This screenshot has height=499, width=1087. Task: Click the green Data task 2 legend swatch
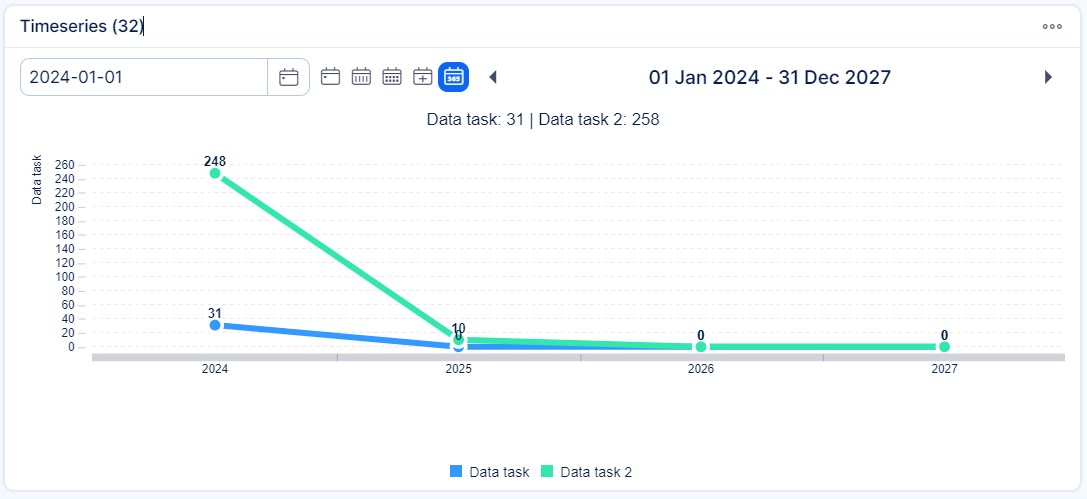point(547,471)
